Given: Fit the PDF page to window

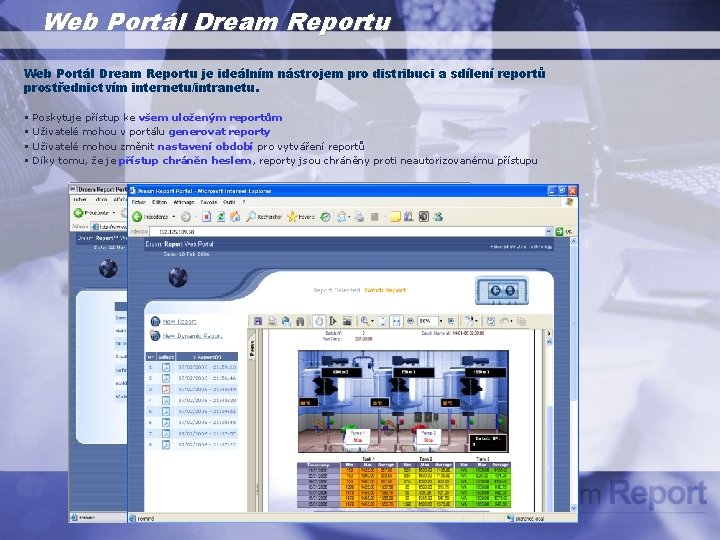Looking at the screenshot, I should click(383, 321).
